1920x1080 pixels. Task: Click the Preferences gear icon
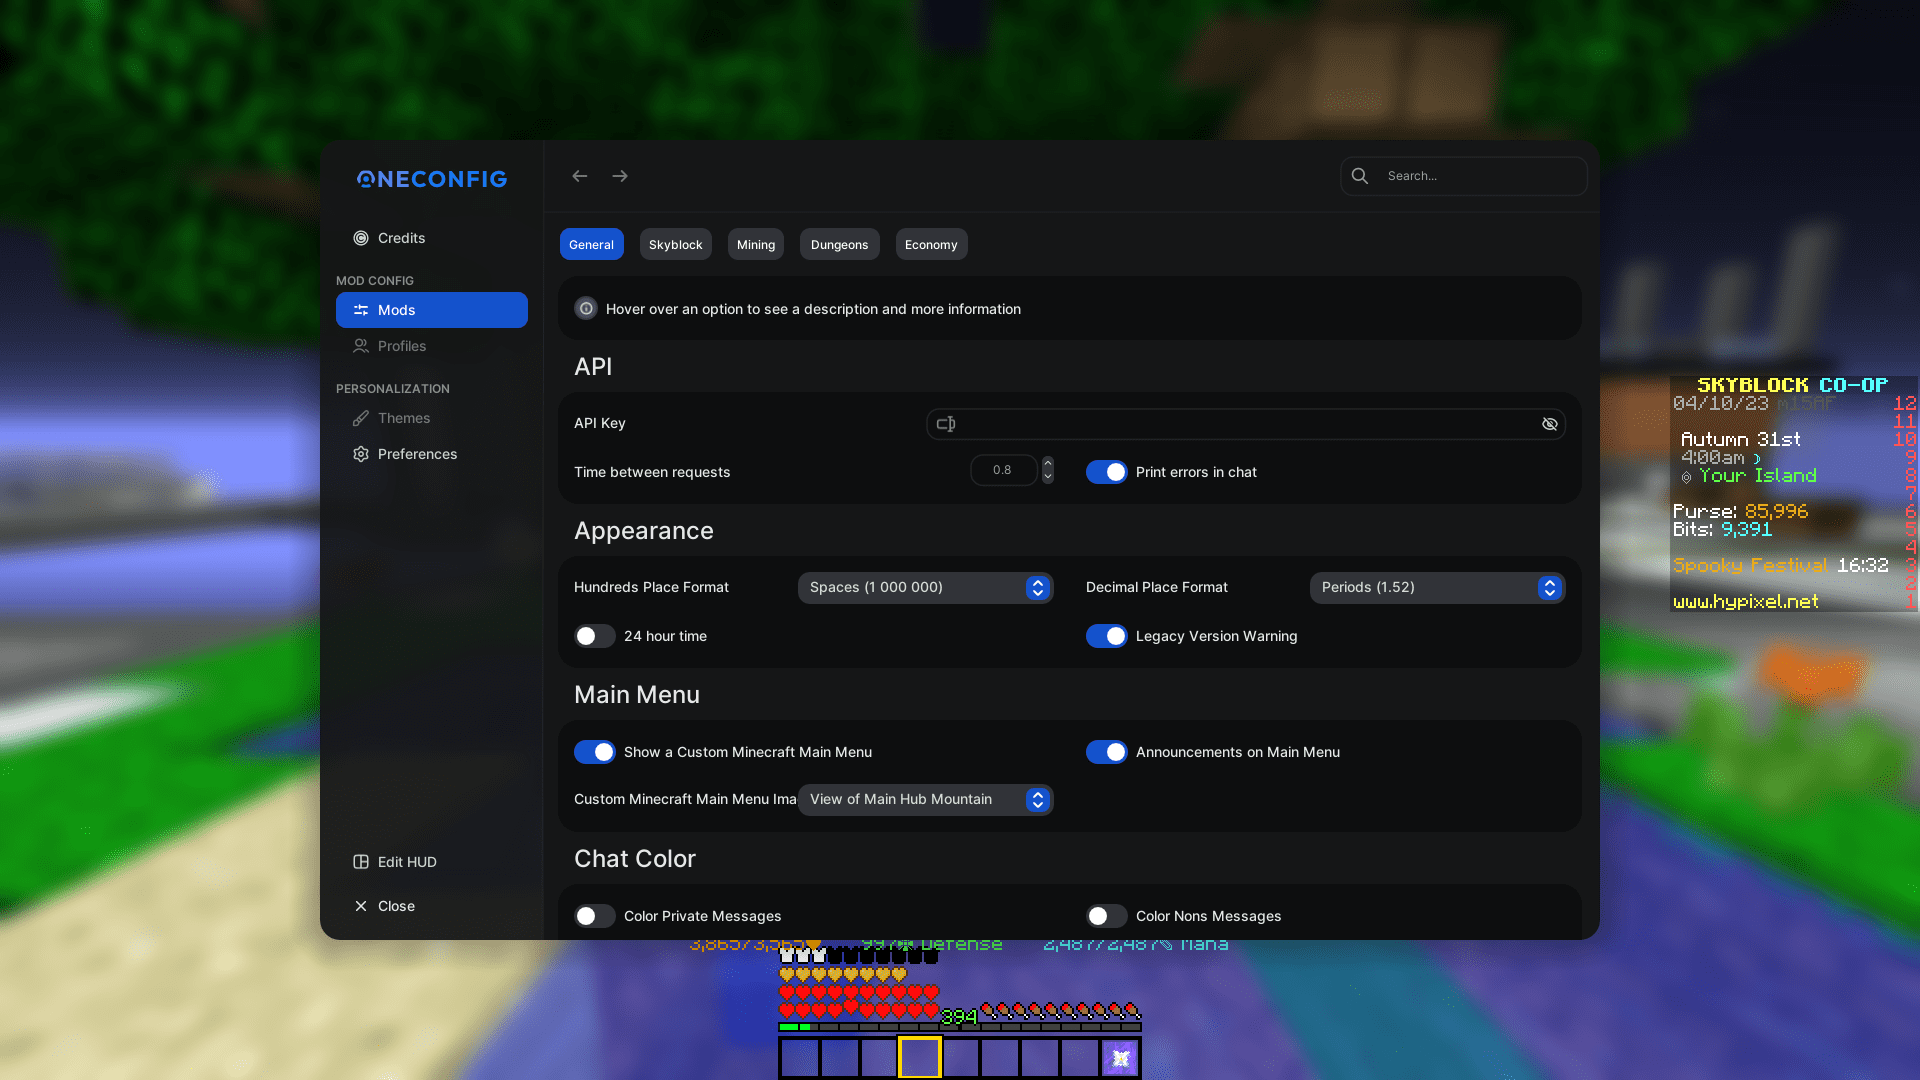coord(361,454)
